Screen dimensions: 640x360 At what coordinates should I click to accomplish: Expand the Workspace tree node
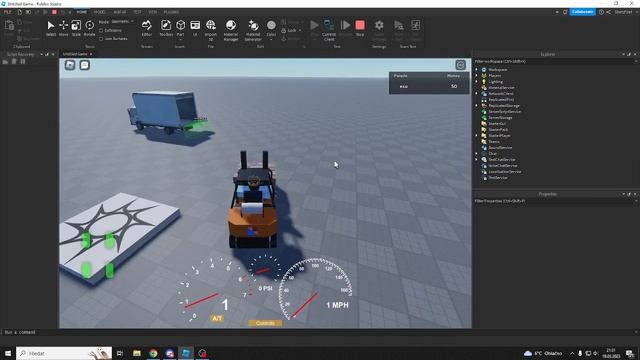(476, 69)
